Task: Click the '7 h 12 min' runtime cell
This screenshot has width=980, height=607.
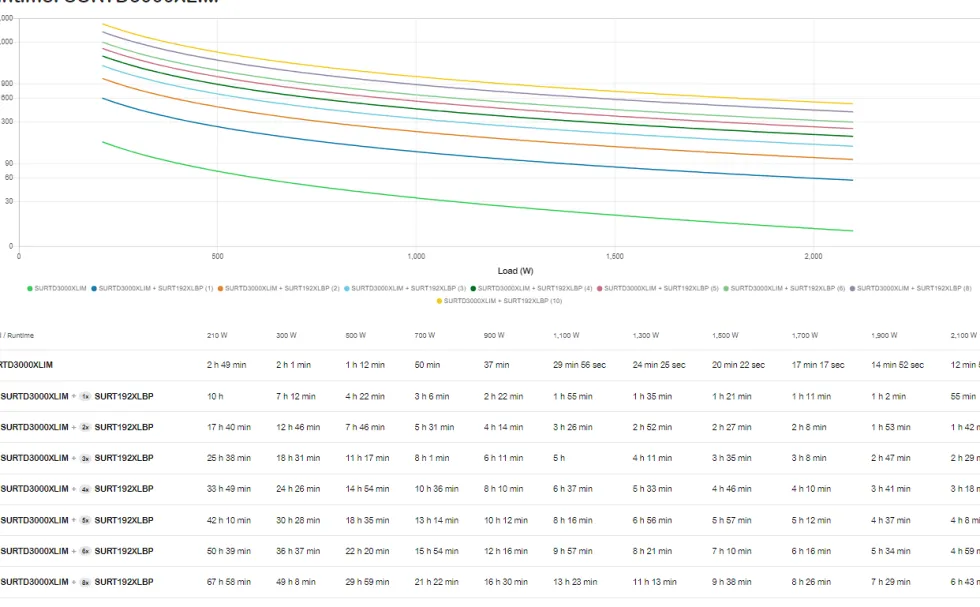Action: click(x=296, y=396)
